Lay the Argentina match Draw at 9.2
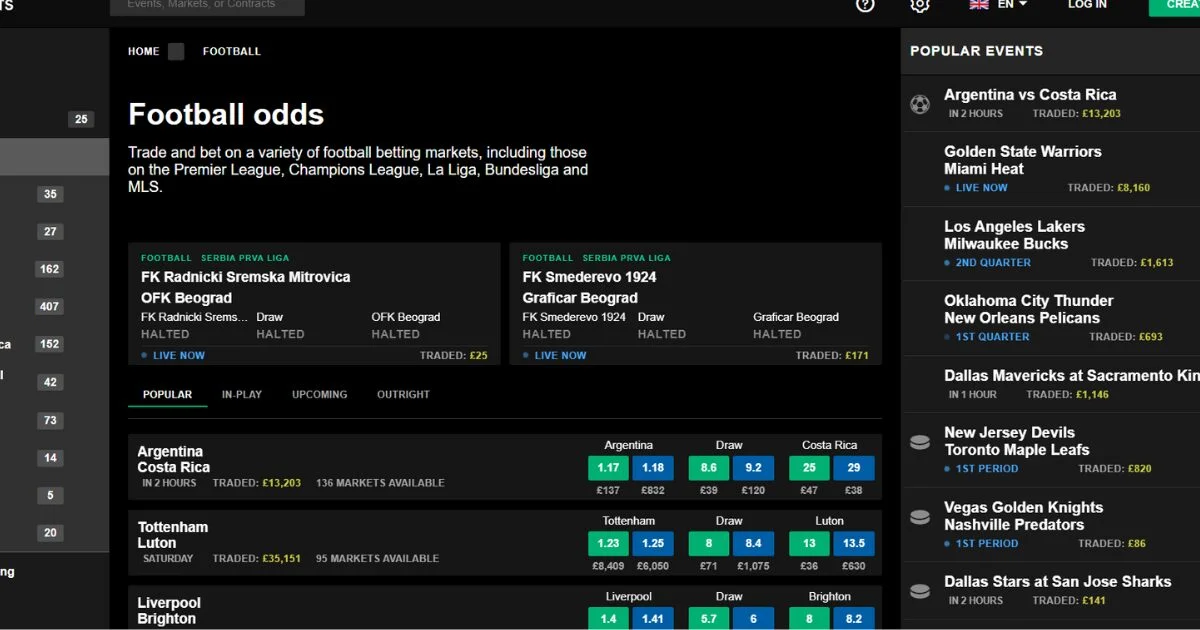Viewport: 1200px width, 630px height. 753,468
